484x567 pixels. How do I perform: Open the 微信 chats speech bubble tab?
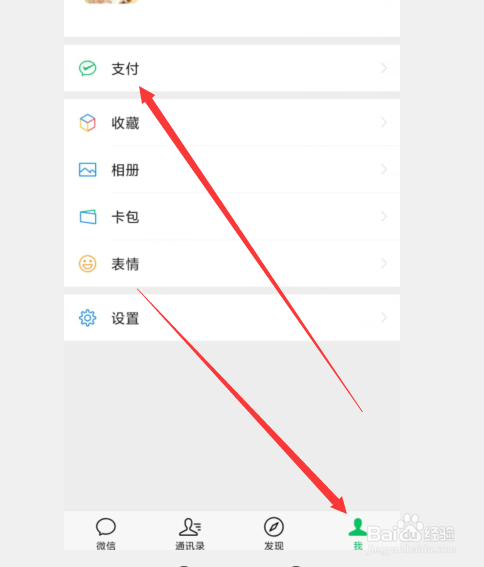[x=106, y=534]
